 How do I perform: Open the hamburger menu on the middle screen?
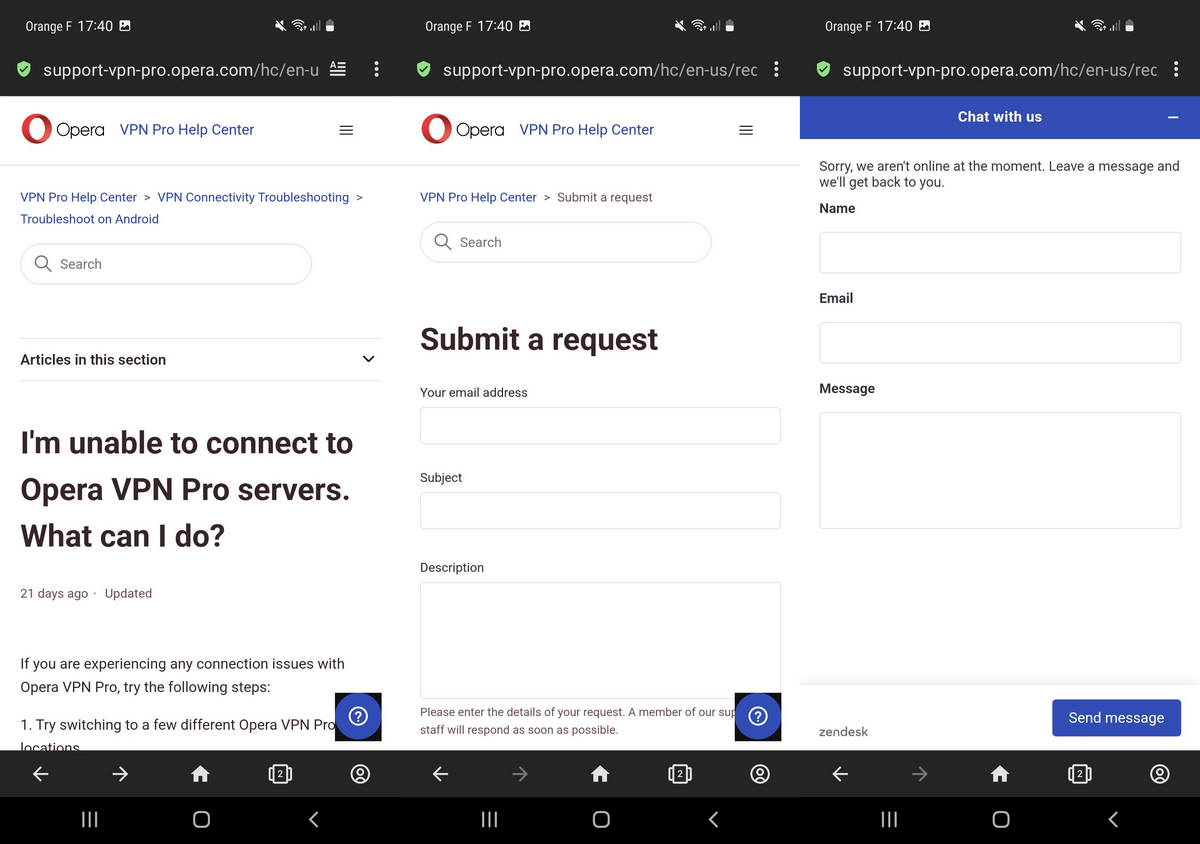coord(745,130)
